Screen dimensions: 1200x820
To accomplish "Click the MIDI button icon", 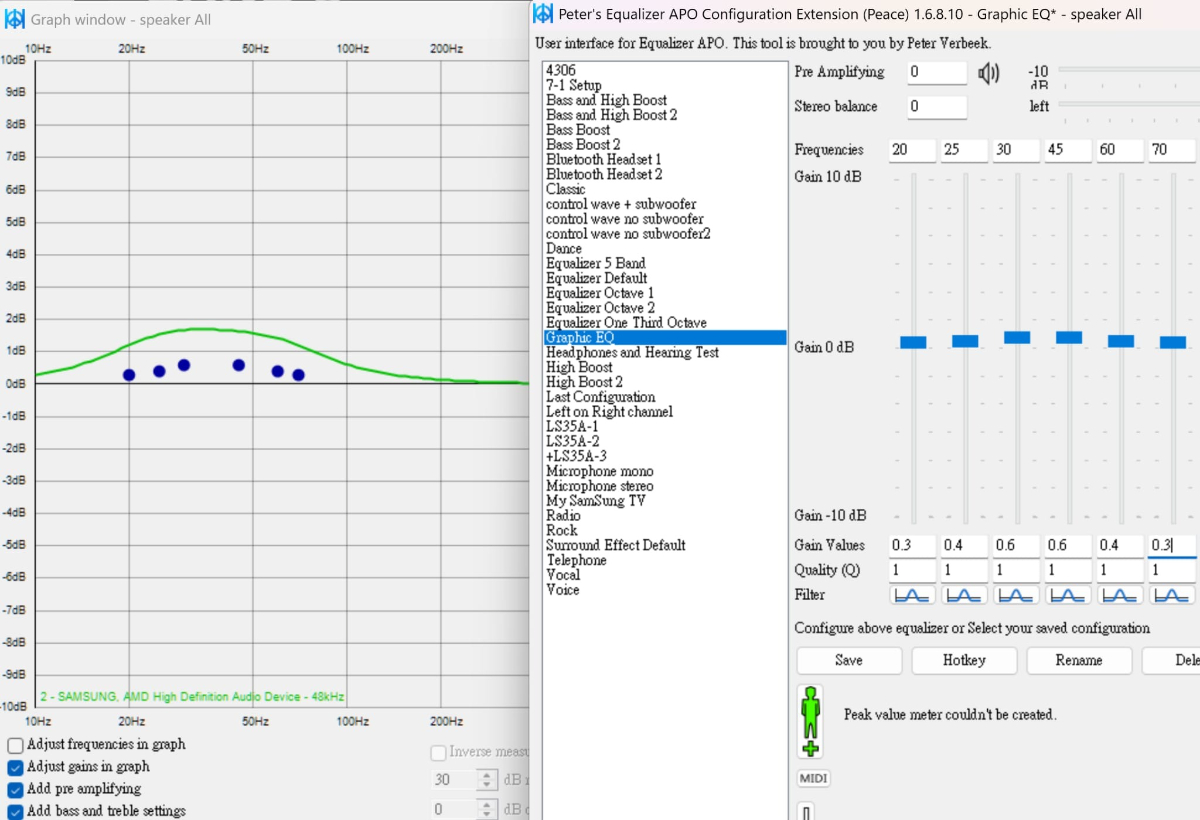I will click(812, 779).
